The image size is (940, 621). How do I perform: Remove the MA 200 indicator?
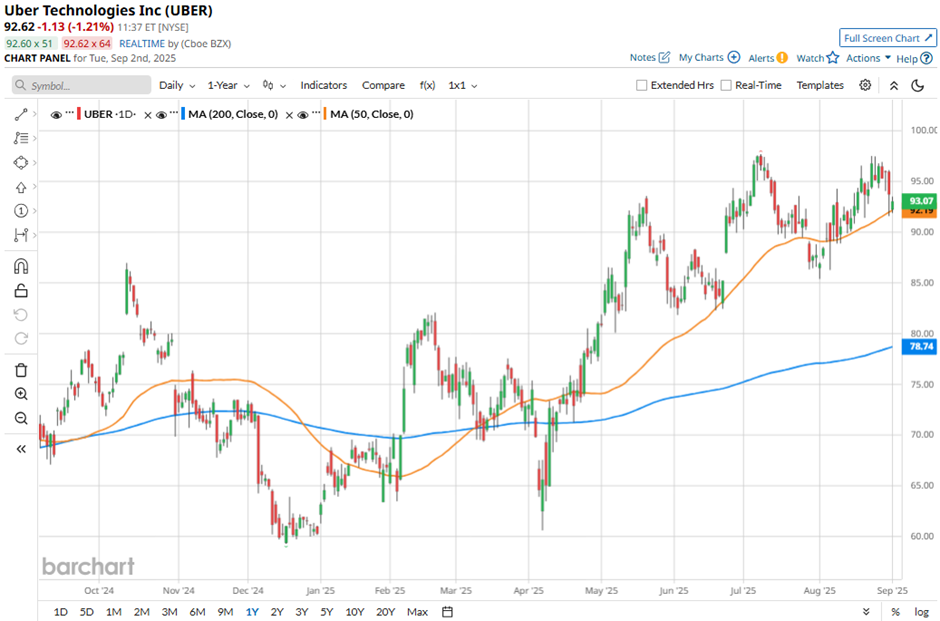(x=289, y=114)
